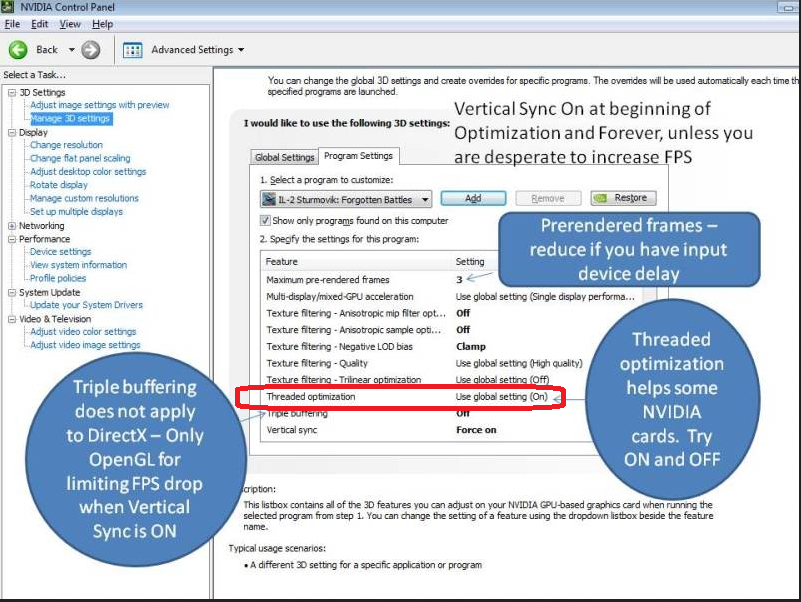Open View system information

tap(78, 265)
